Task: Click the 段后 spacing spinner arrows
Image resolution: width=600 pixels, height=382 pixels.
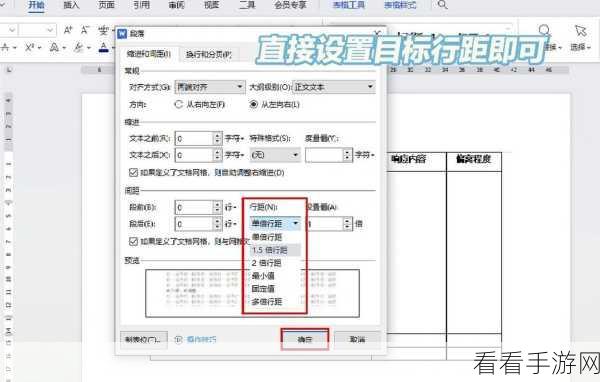Action: point(217,224)
